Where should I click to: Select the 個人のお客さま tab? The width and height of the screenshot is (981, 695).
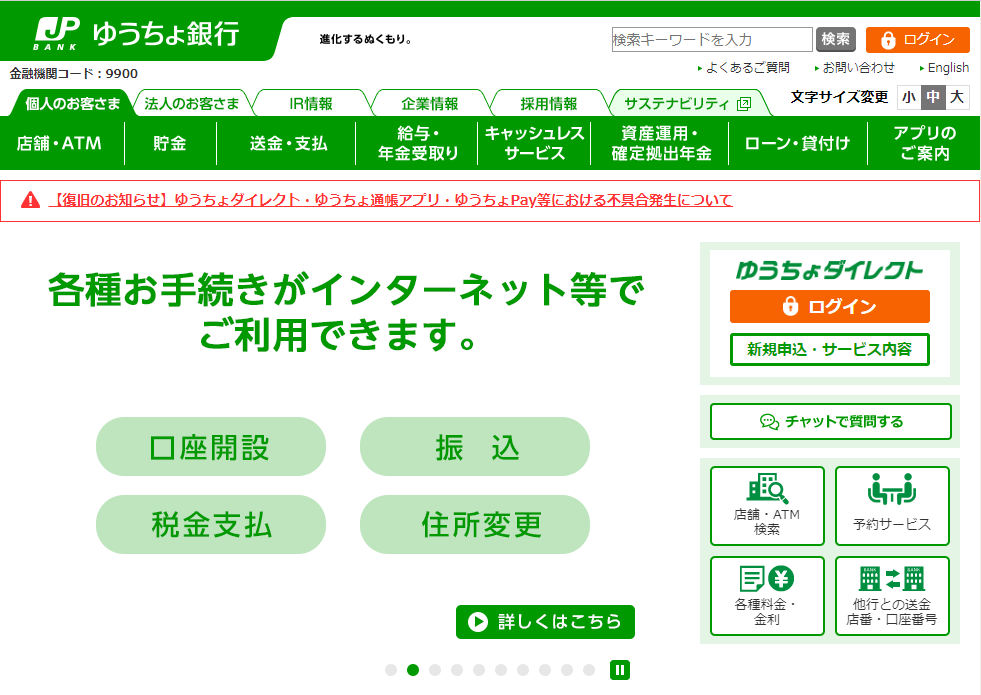point(73,103)
